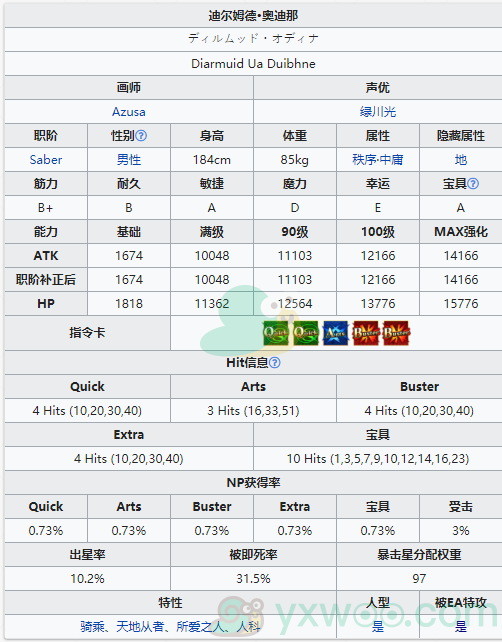Open the illustrator link Azusa

129,112
